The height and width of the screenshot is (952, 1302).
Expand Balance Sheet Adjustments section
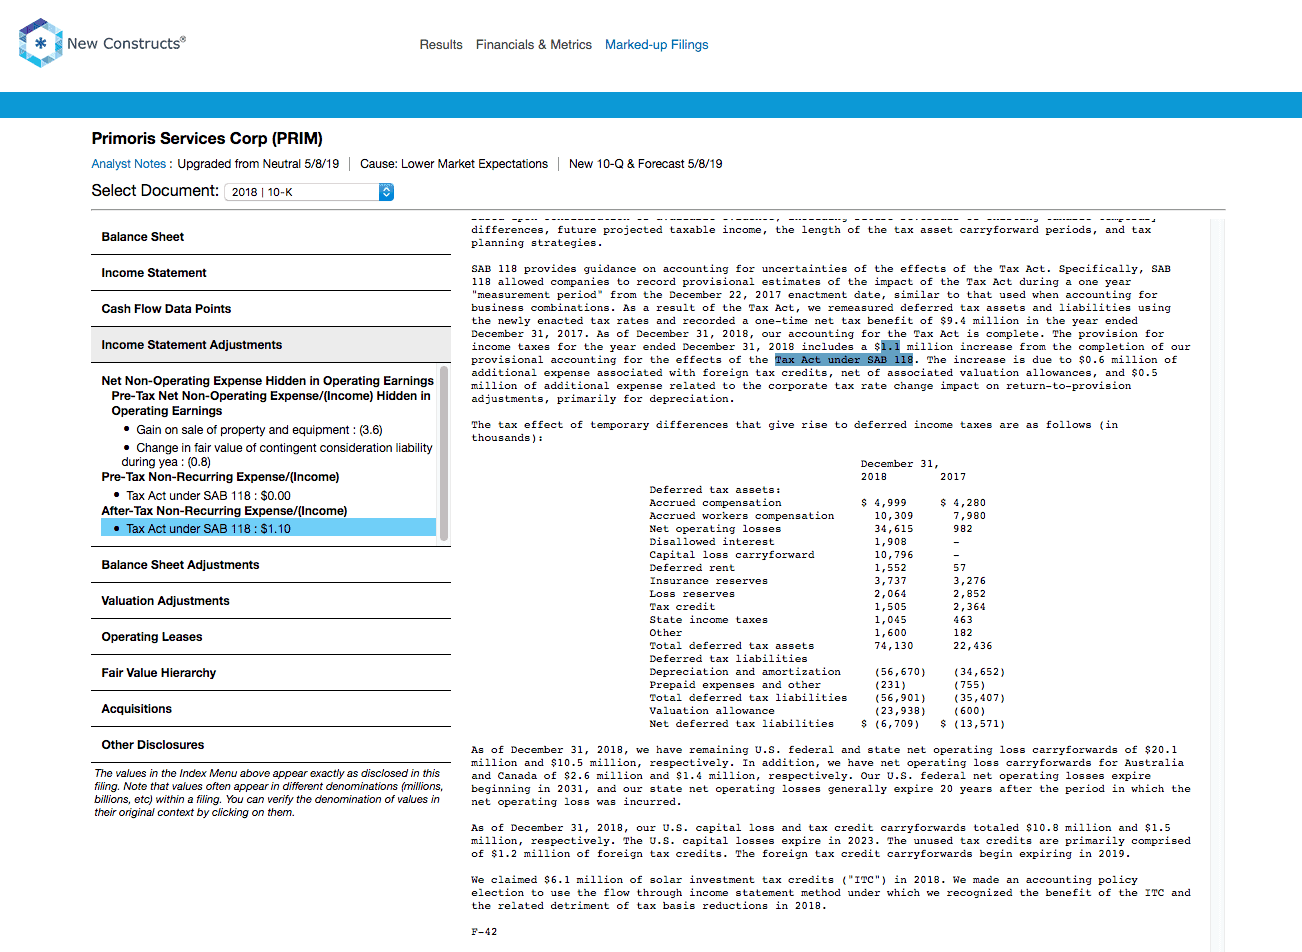pyautogui.click(x=271, y=565)
